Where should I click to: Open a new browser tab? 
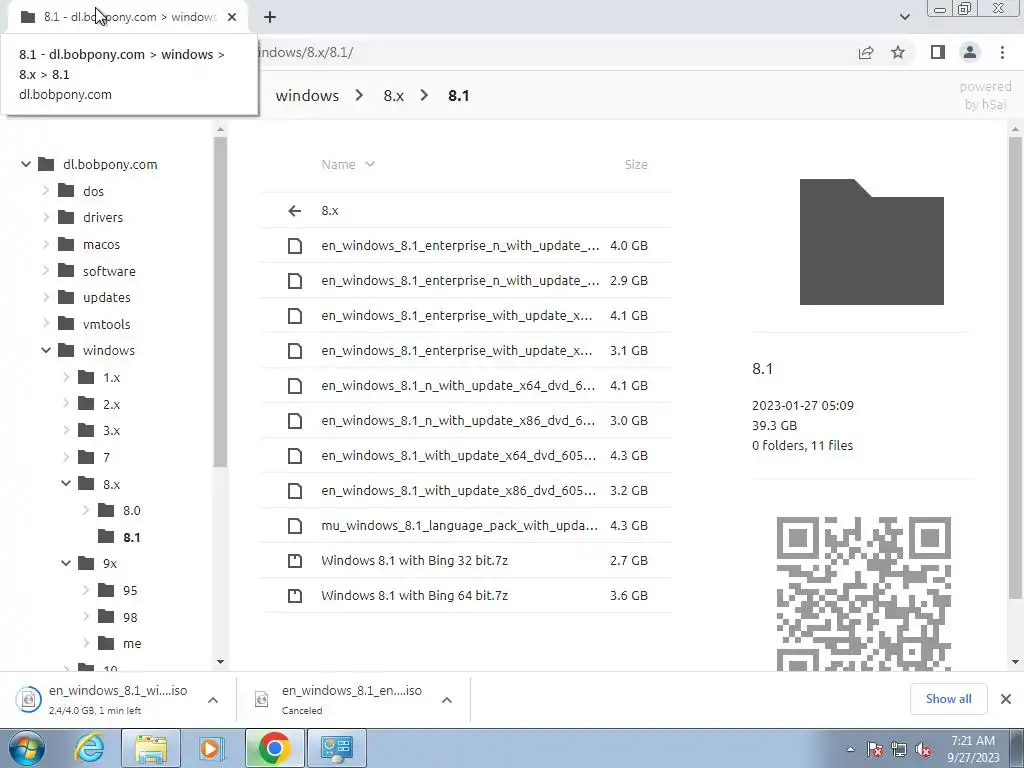270,17
